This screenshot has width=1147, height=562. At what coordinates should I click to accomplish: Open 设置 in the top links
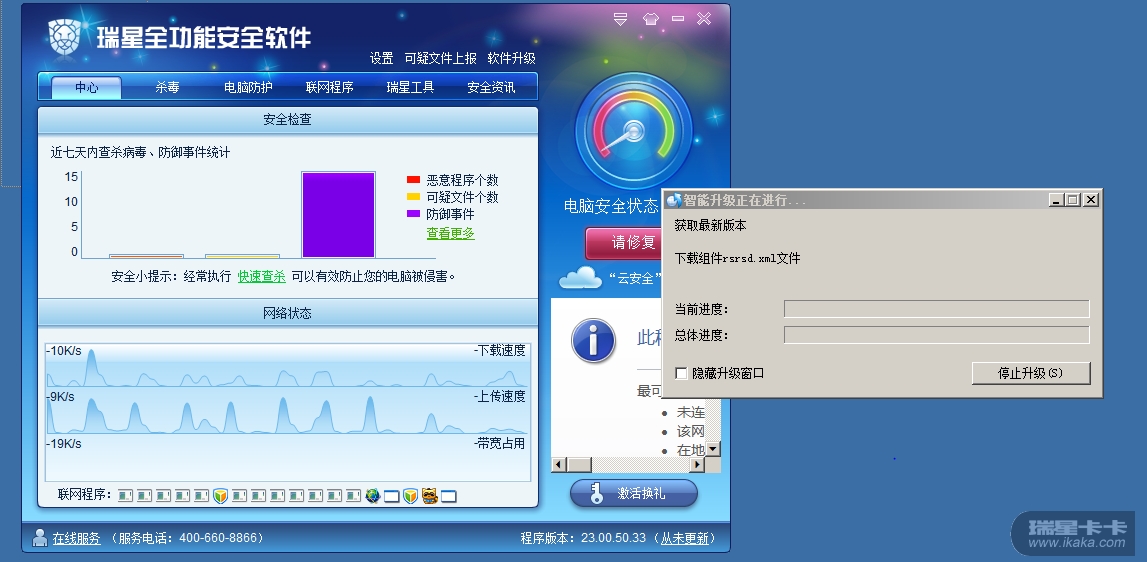click(381, 58)
